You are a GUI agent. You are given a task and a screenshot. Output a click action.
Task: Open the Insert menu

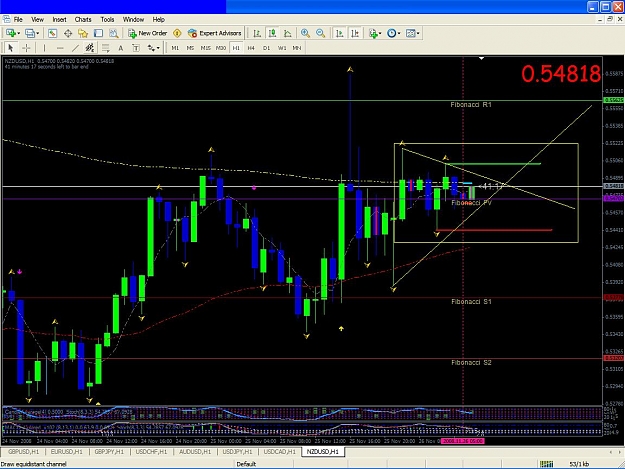59,20
